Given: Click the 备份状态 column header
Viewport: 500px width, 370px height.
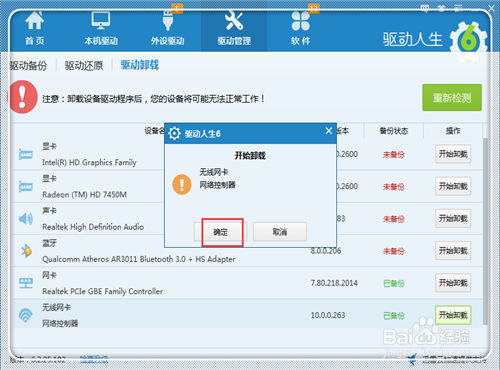Looking at the screenshot, I should pyautogui.click(x=394, y=131).
